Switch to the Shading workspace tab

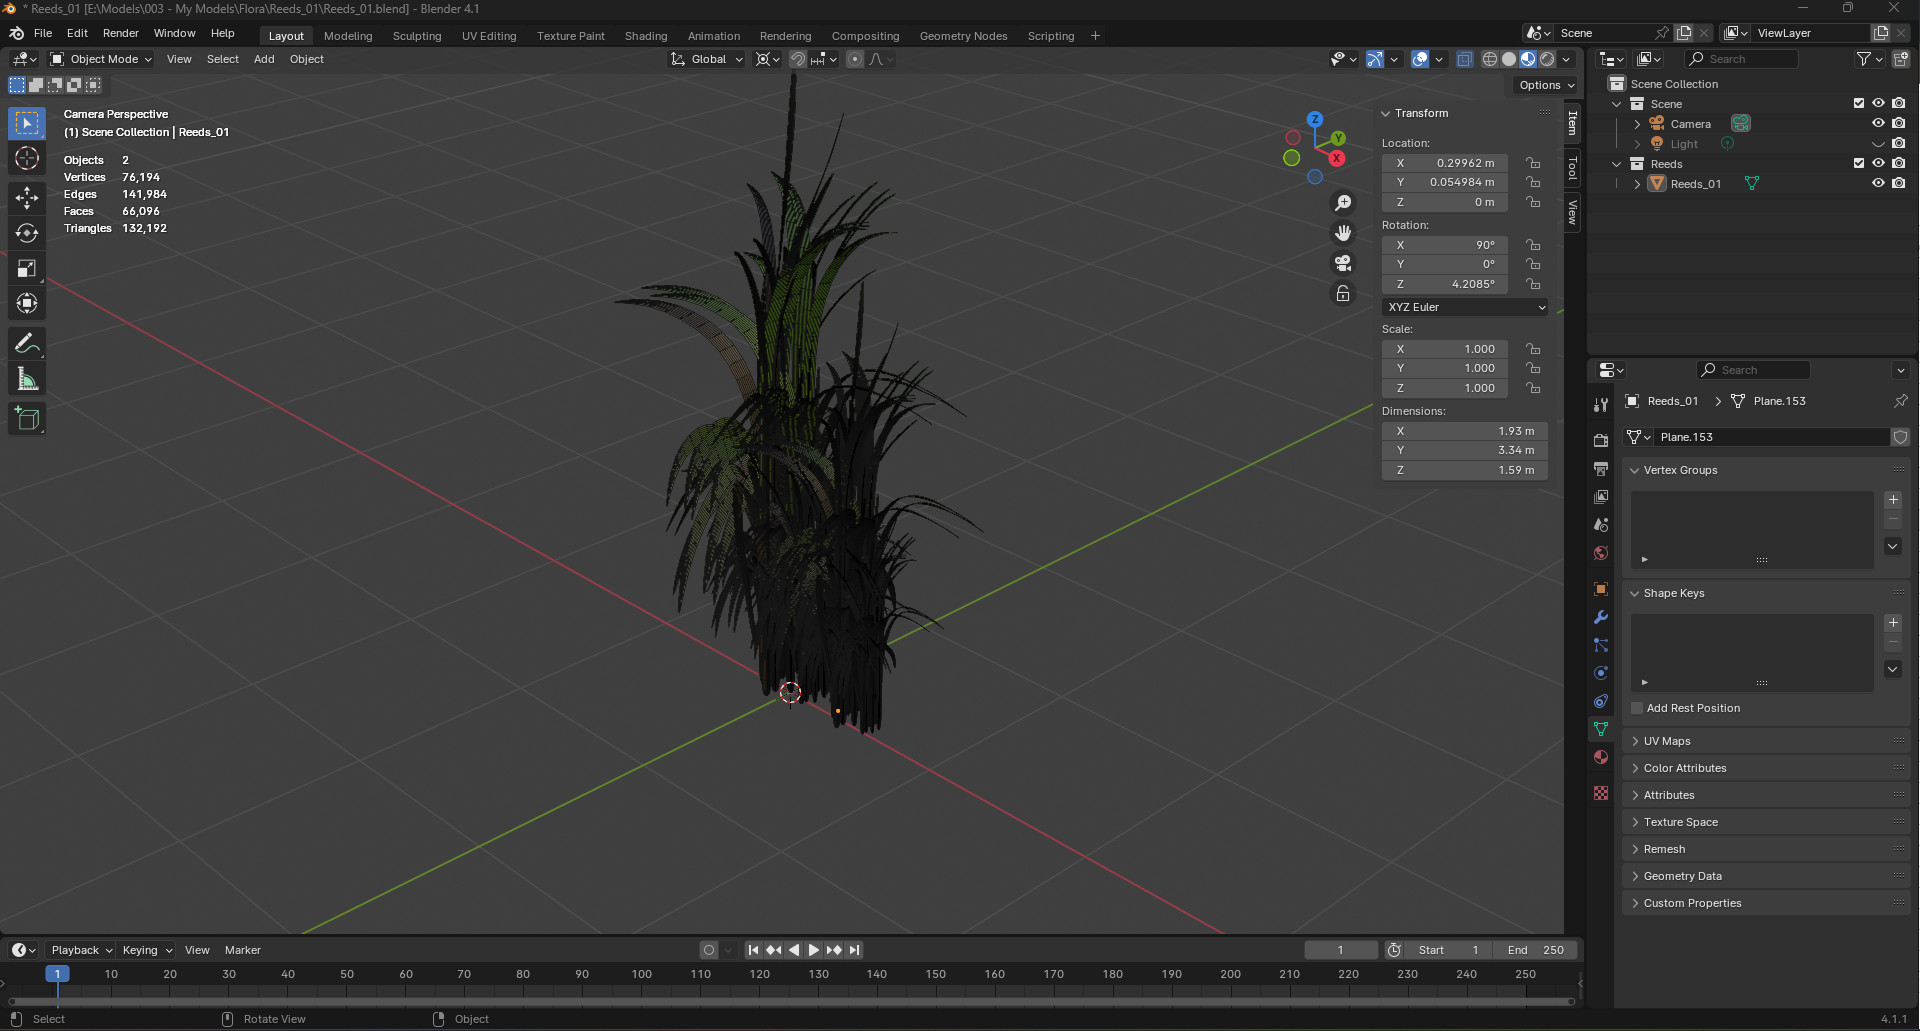646,36
